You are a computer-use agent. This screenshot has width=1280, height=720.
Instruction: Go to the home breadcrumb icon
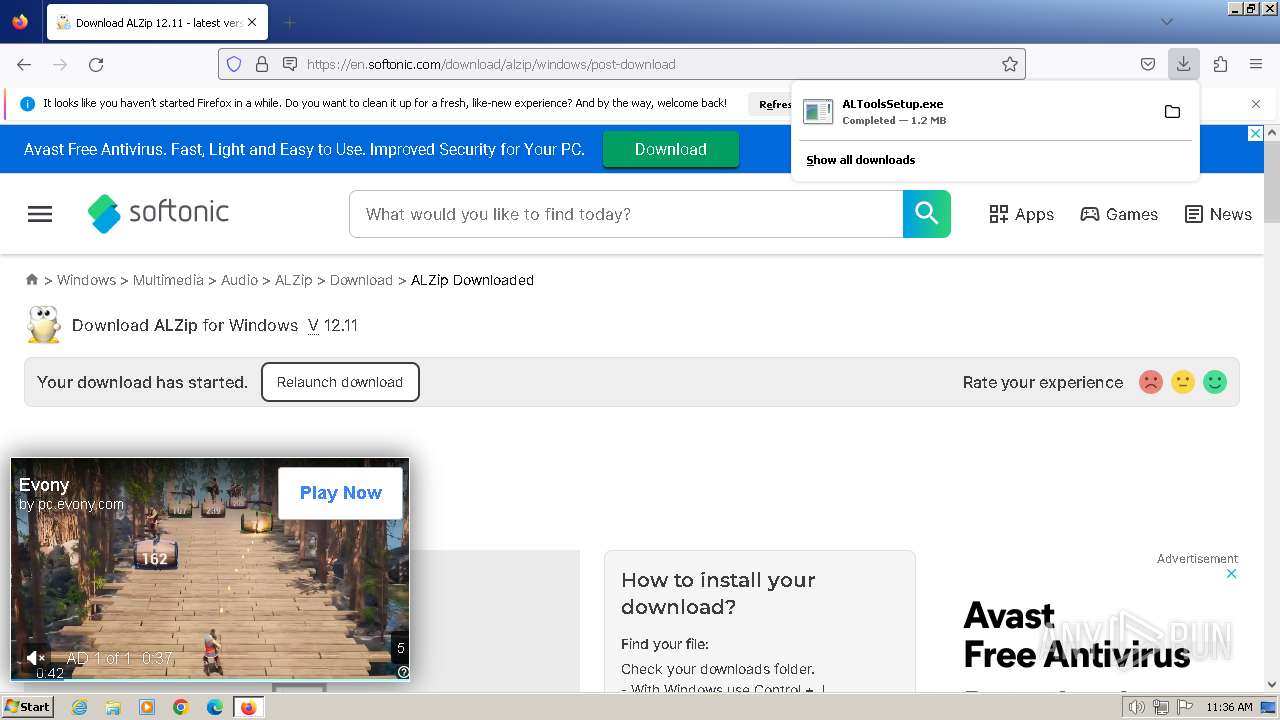pos(32,280)
